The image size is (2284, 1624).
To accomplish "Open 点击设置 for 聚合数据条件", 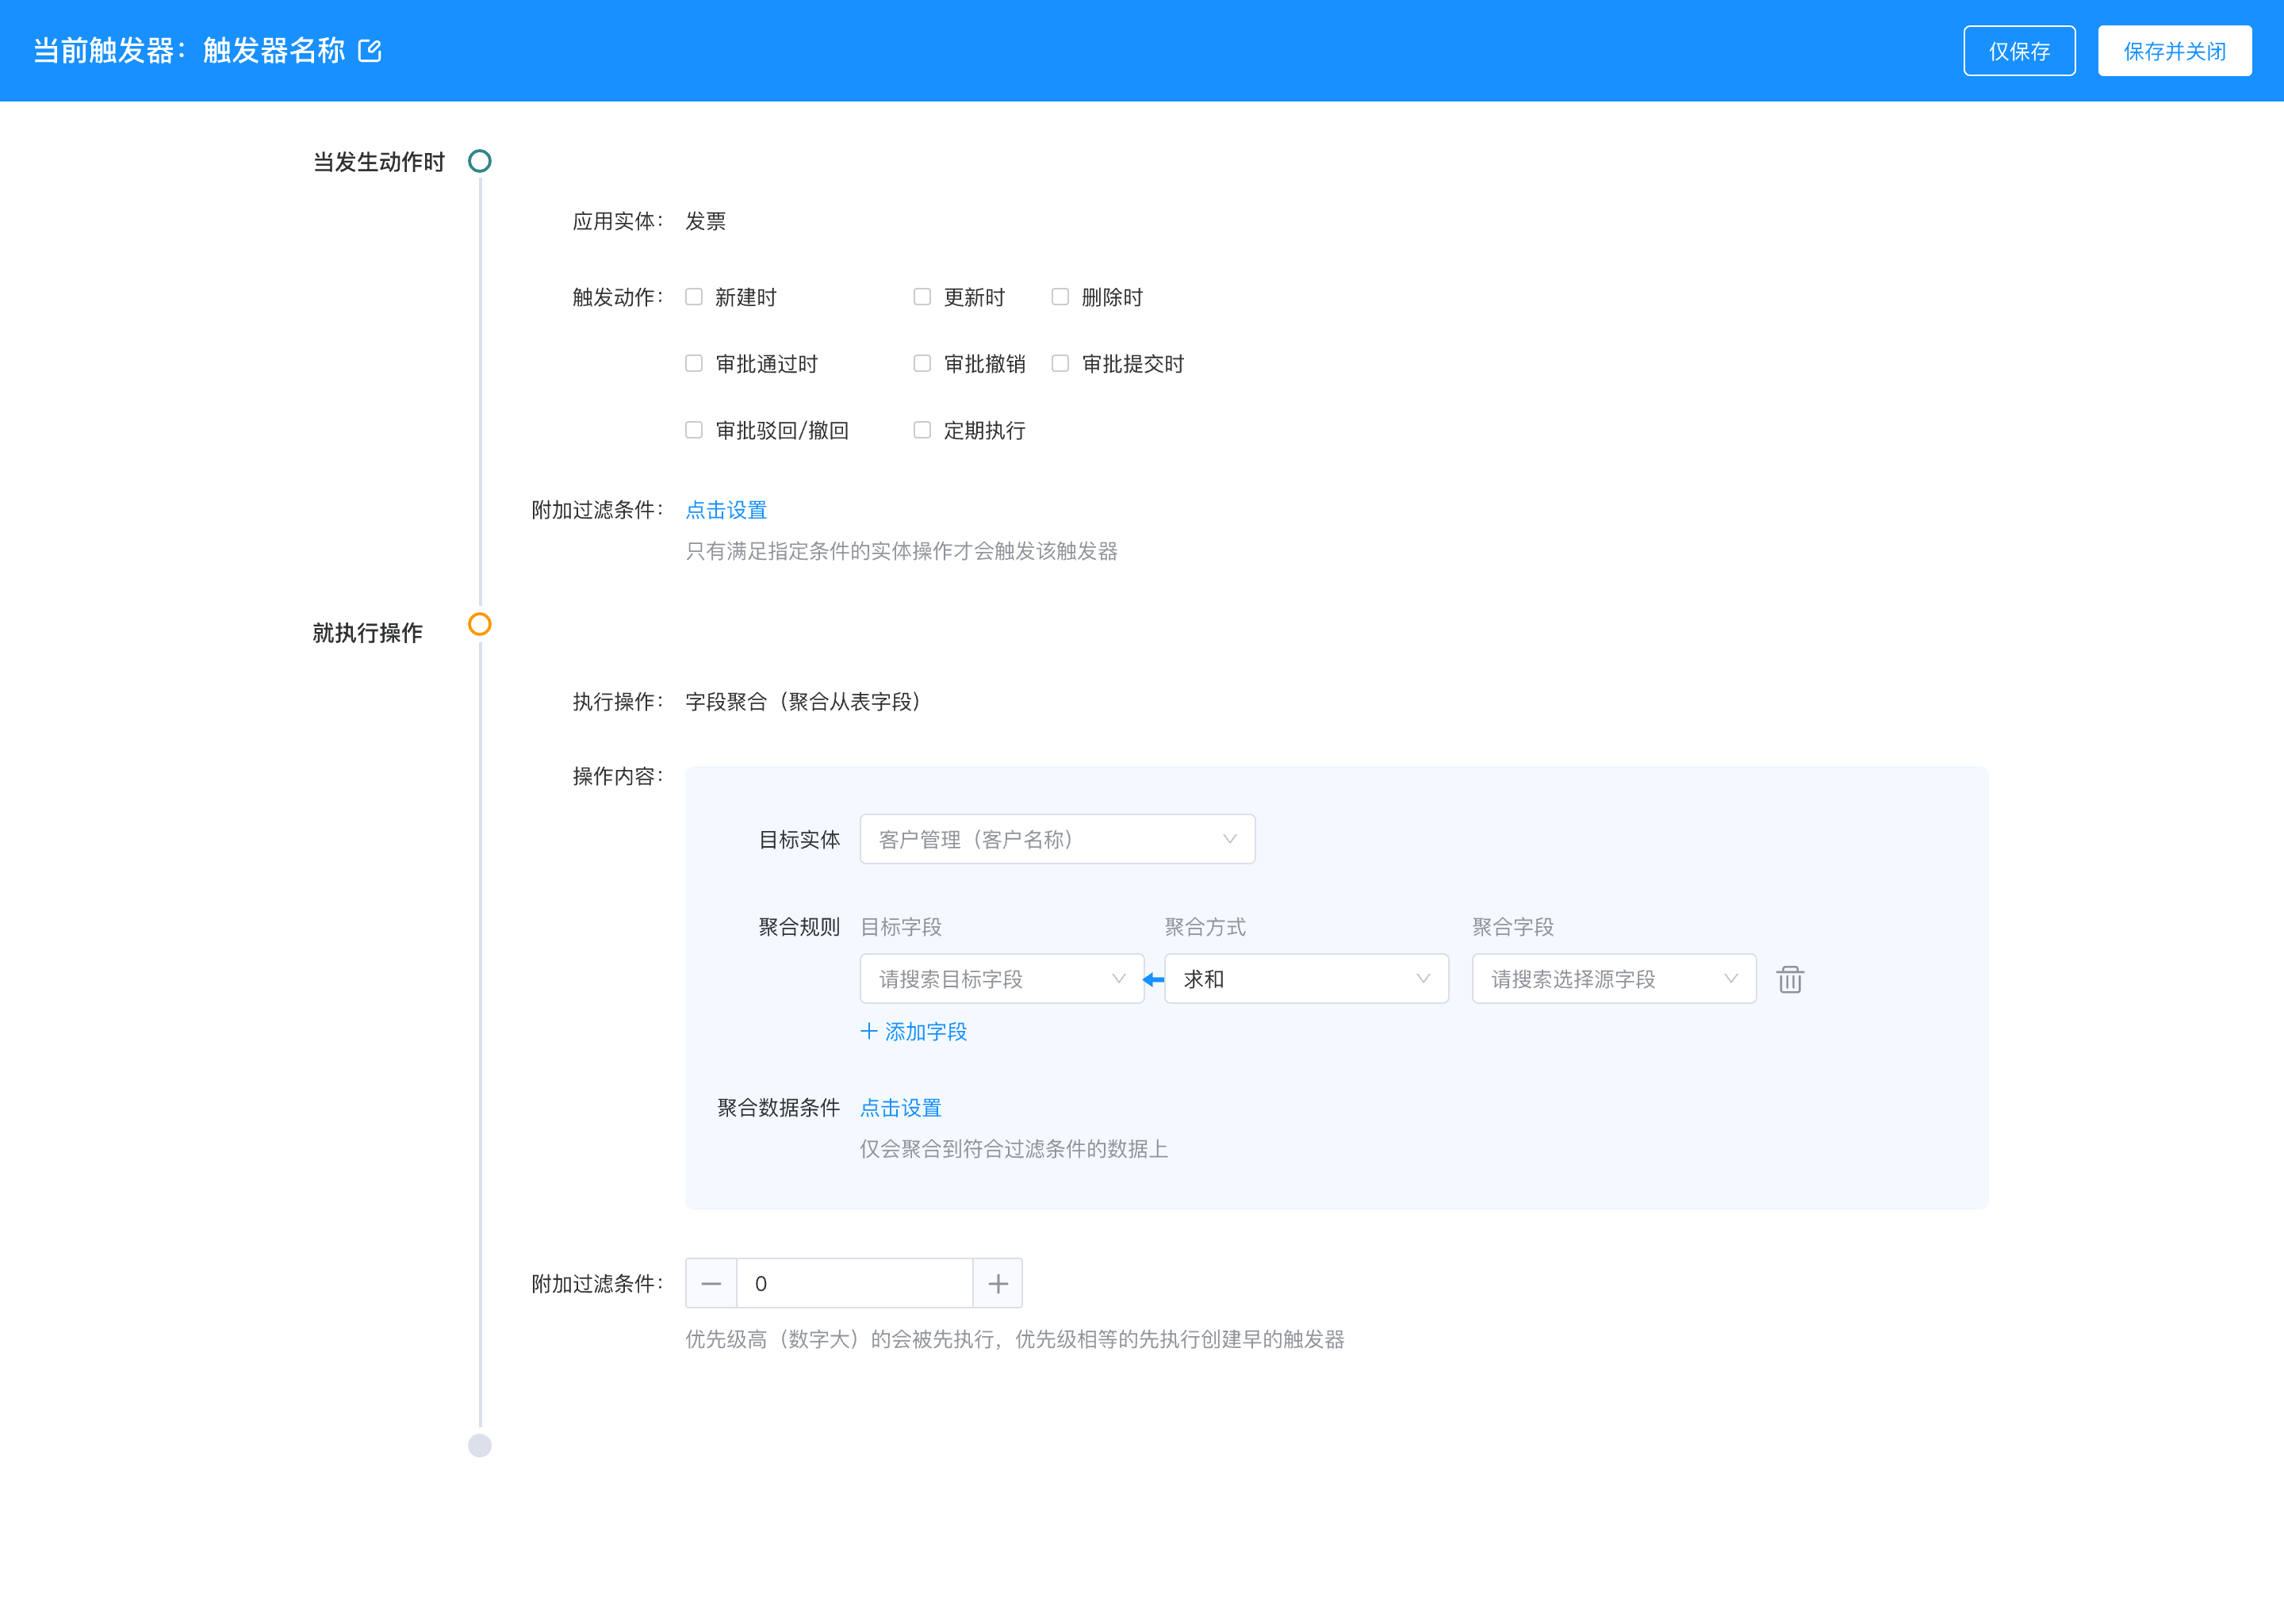I will (899, 1108).
